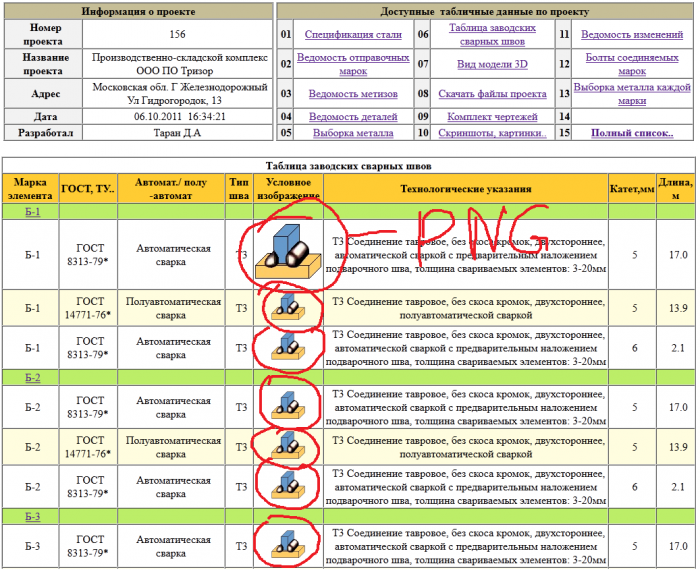
Task: Click the large weld image in first Б-1 row
Action: click(x=288, y=252)
